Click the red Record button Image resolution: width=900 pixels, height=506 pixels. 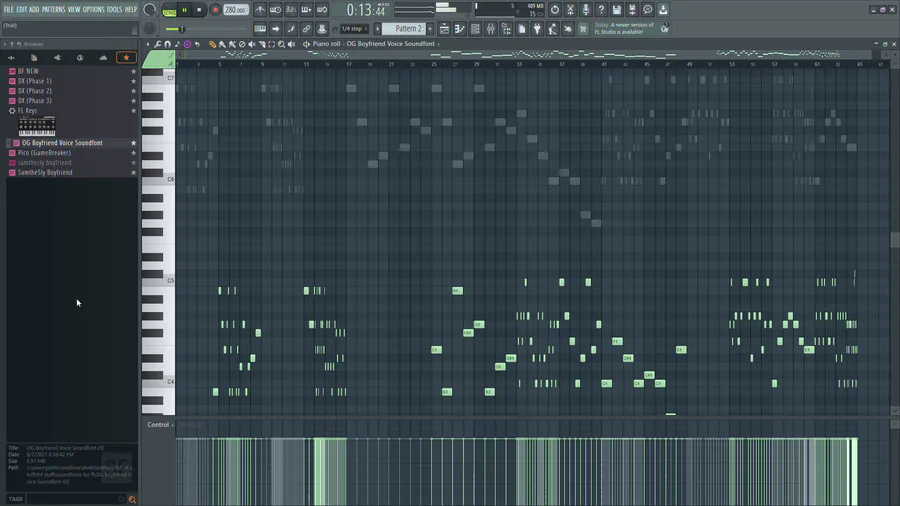215,10
